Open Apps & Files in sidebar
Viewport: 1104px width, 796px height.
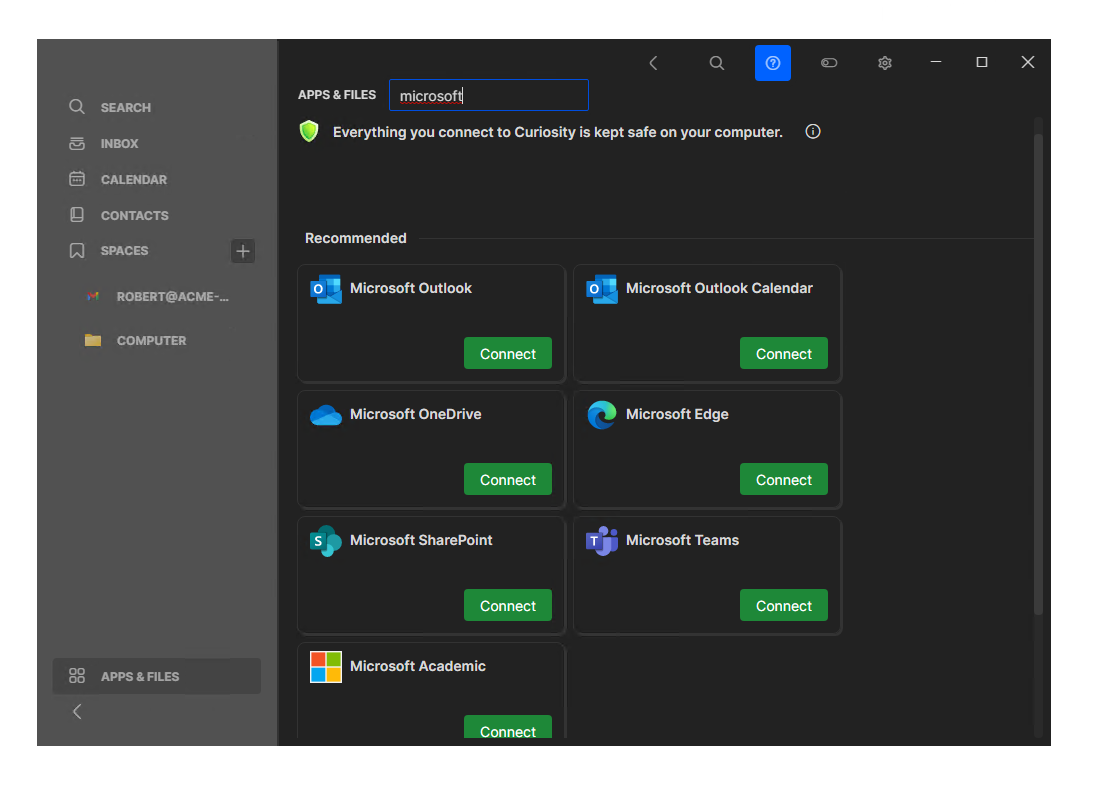[156, 676]
